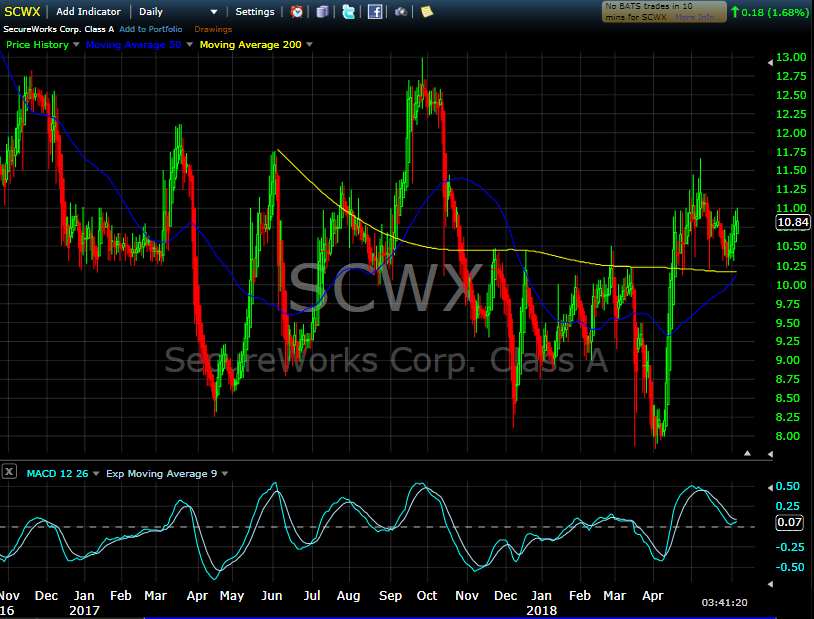Select the Moving Average 200 label
814x619 pixels.
point(251,45)
